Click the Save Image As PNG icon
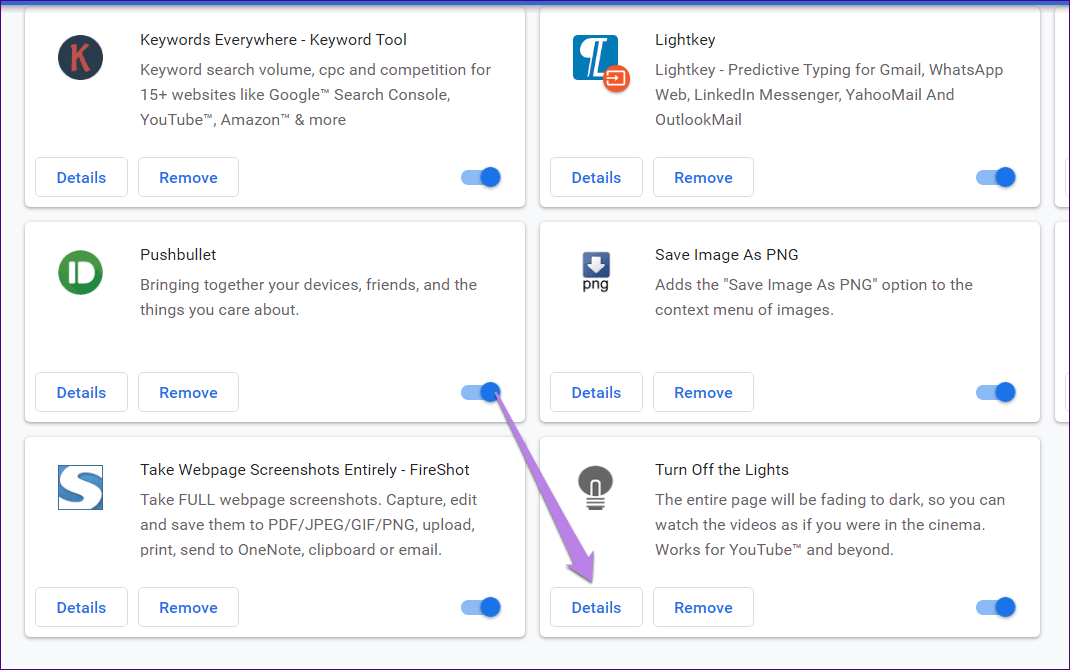The width and height of the screenshot is (1070, 670). pyautogui.click(x=596, y=272)
